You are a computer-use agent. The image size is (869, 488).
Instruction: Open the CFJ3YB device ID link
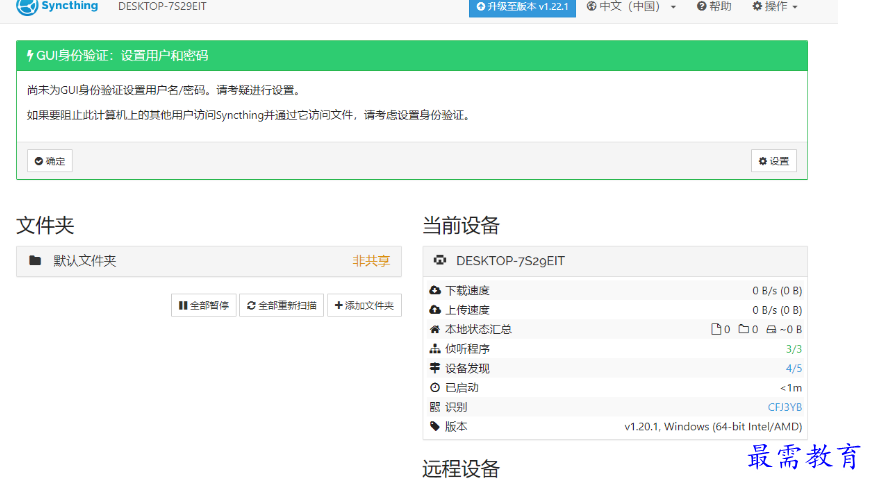785,407
